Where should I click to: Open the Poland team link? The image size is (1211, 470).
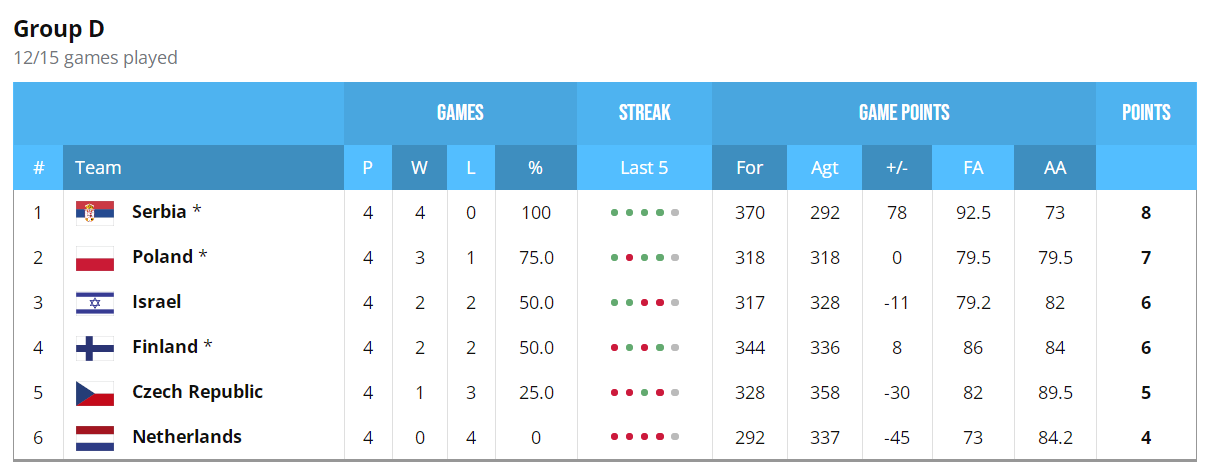(x=162, y=257)
